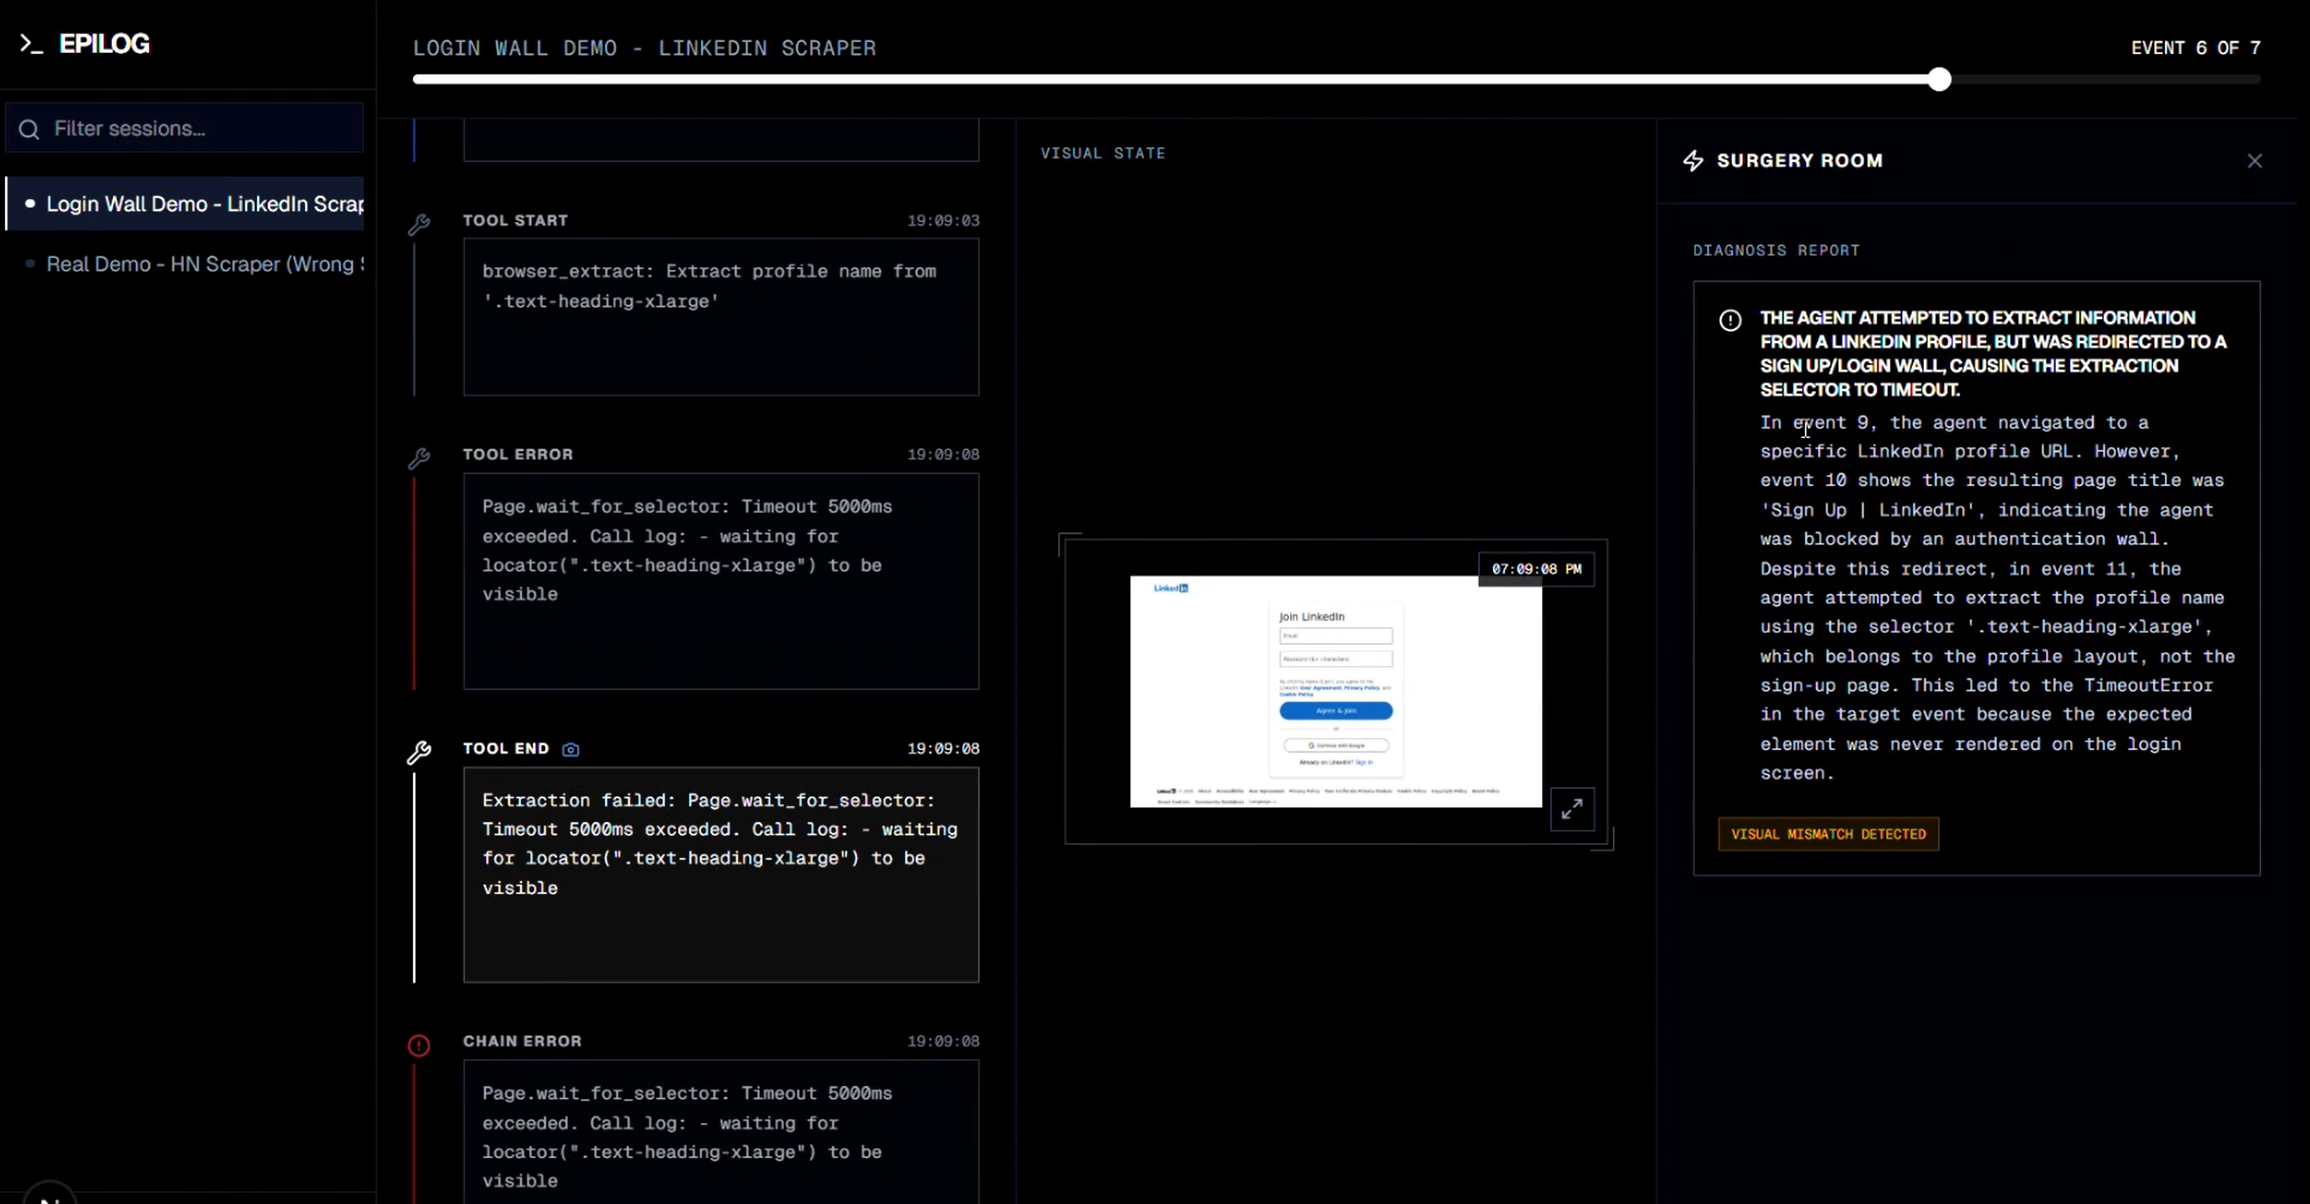2310x1204 pixels.
Task: Click the red alert icon beside CHAIN ERROR
Action: point(418,1045)
